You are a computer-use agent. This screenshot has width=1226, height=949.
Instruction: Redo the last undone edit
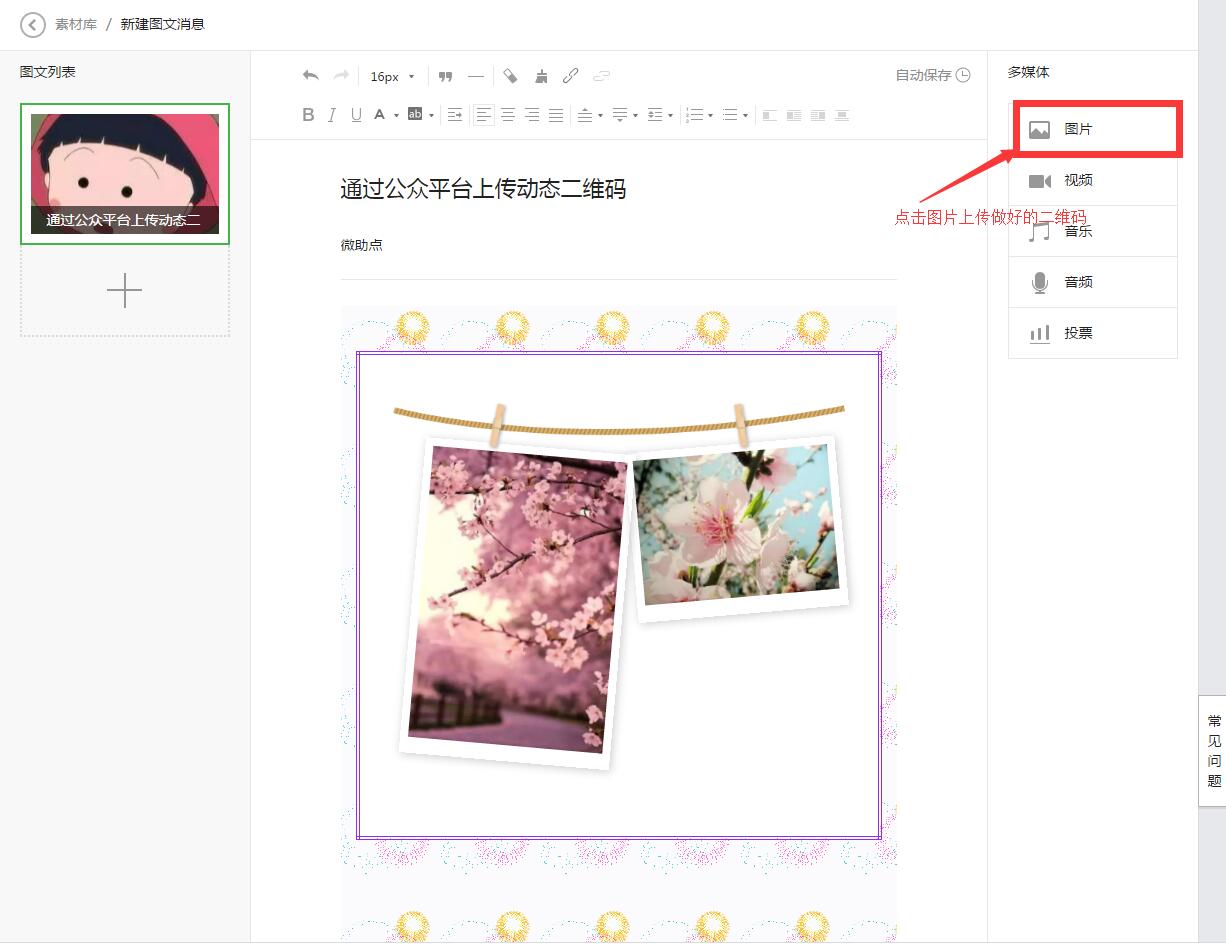coord(341,76)
